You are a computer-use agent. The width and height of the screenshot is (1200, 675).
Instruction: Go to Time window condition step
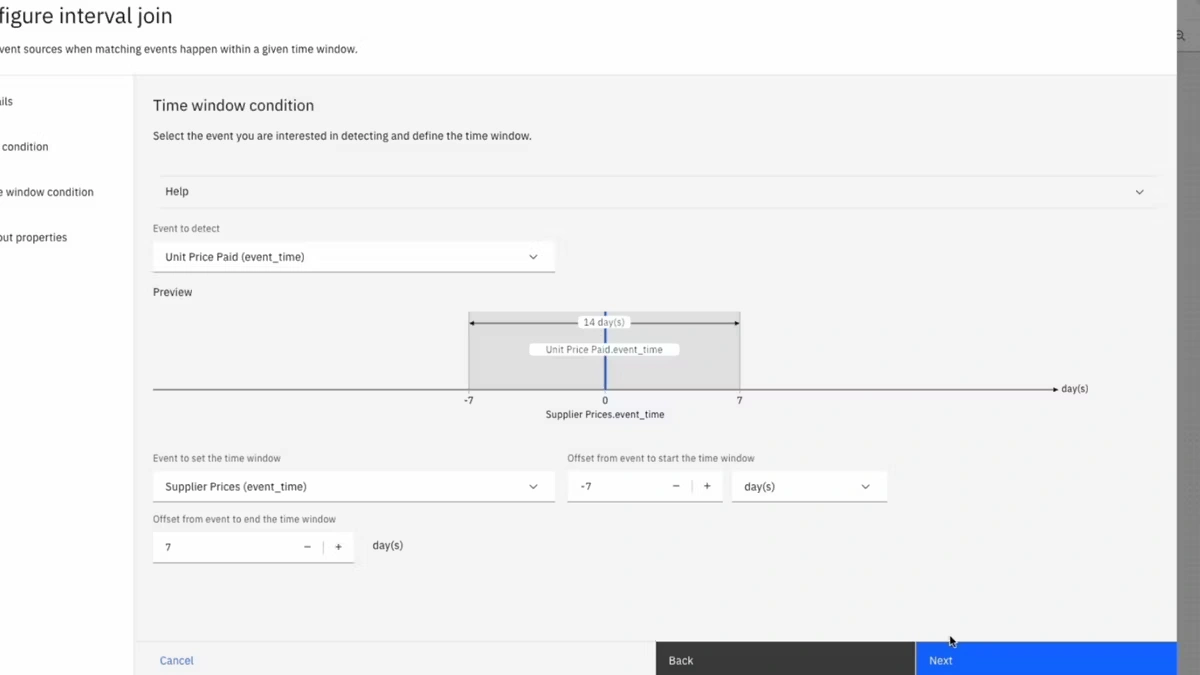click(x=48, y=192)
